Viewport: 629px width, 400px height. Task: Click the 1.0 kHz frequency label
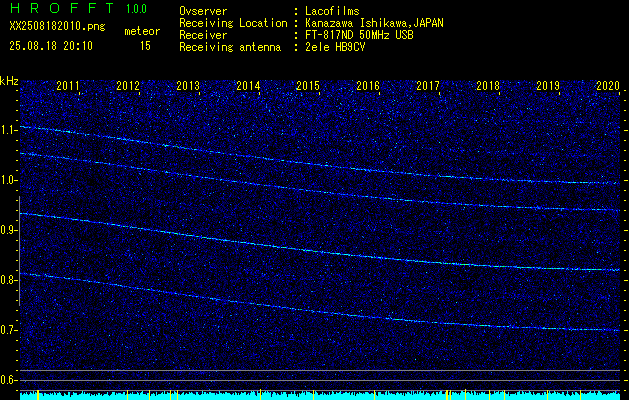click(x=7, y=181)
